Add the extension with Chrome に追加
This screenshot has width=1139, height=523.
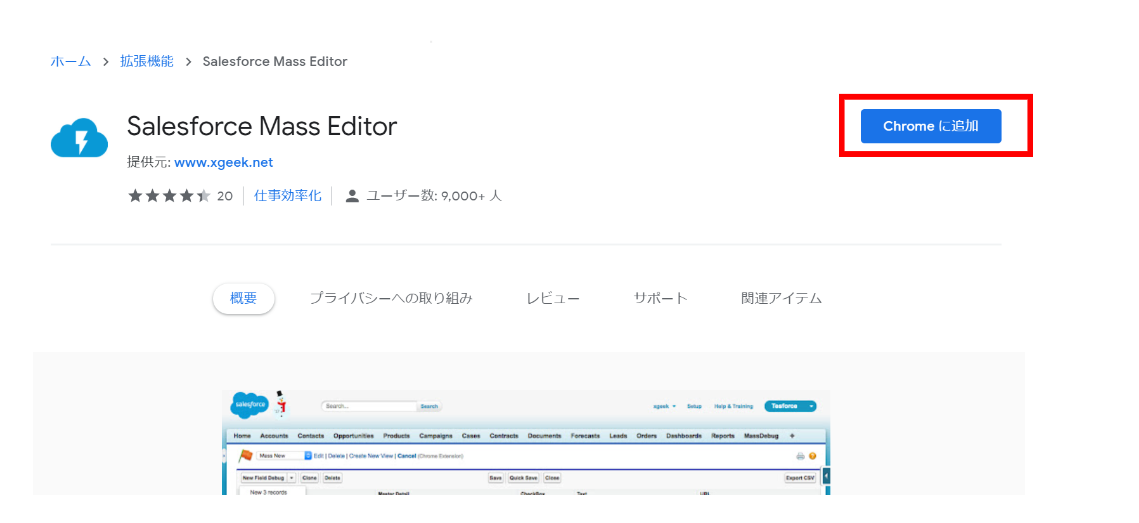[931, 126]
